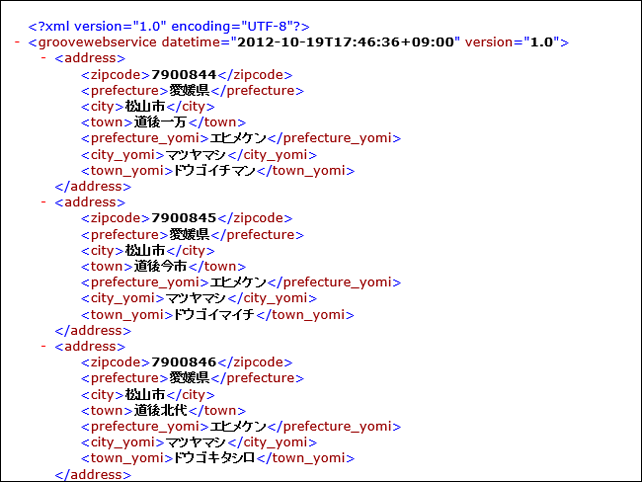Click the closing address tag after ドウゴイマイチ
The width and height of the screenshot is (642, 482).
point(93,330)
